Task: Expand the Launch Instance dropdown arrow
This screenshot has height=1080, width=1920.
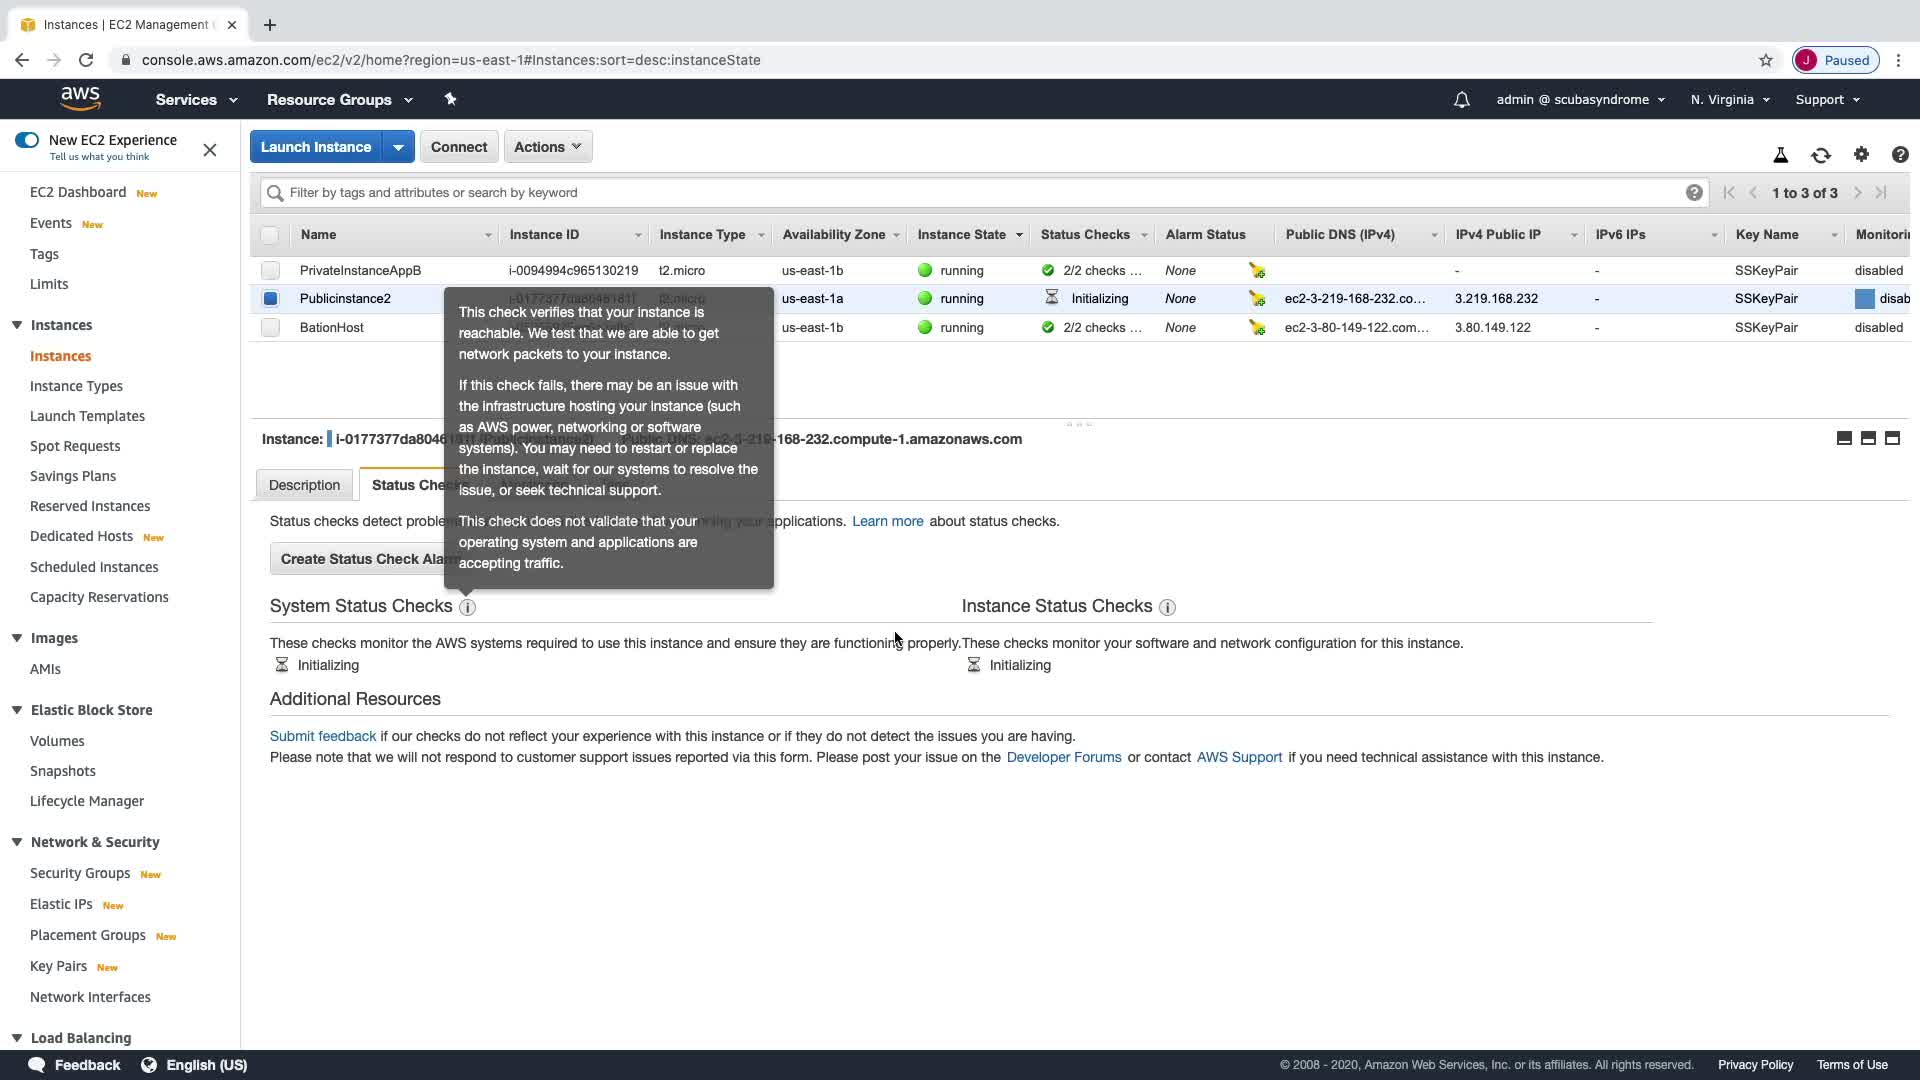Action: [x=398, y=147]
